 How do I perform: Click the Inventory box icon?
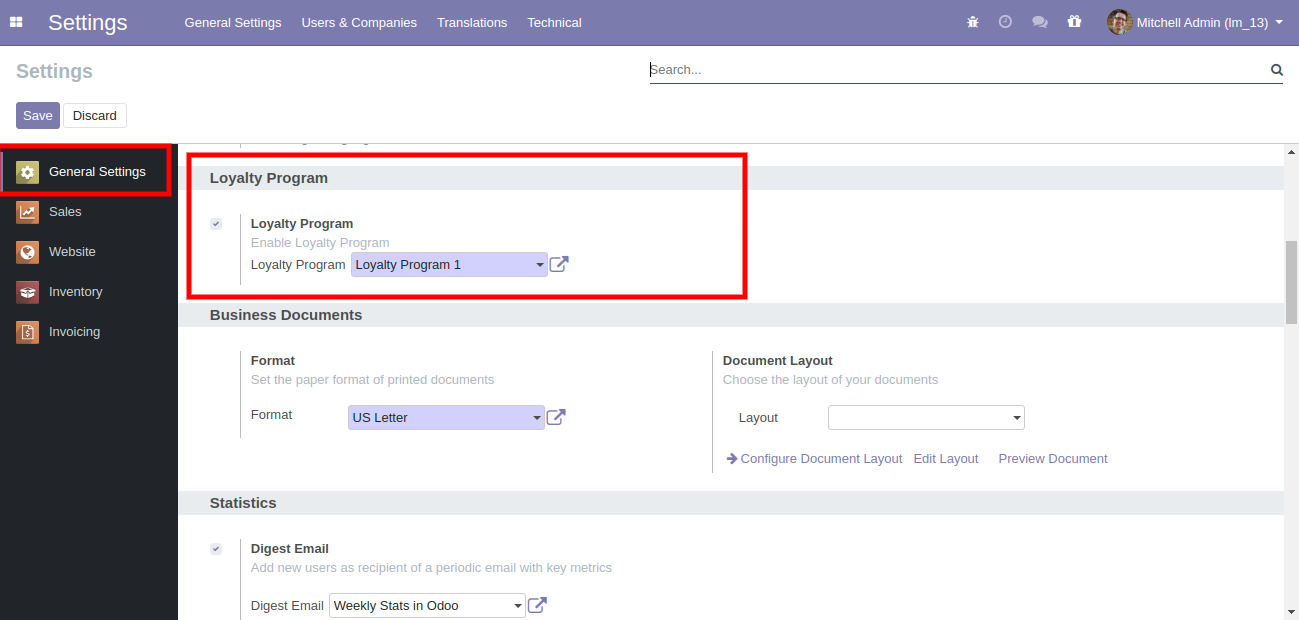pos(27,292)
